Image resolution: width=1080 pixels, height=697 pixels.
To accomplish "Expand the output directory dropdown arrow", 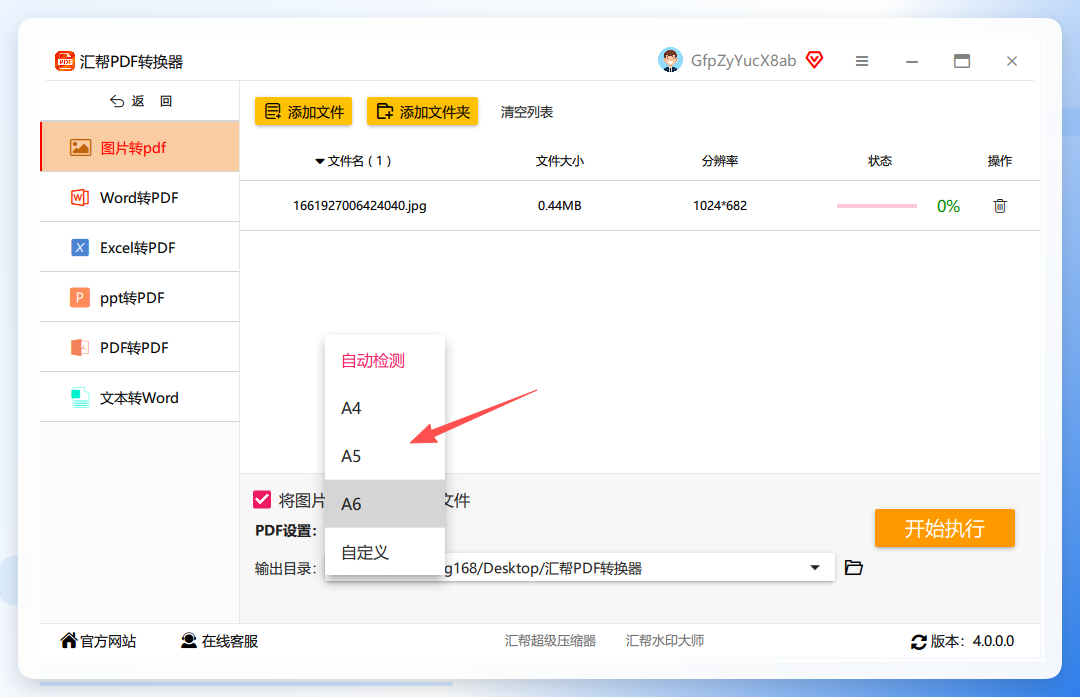I will click(x=815, y=568).
